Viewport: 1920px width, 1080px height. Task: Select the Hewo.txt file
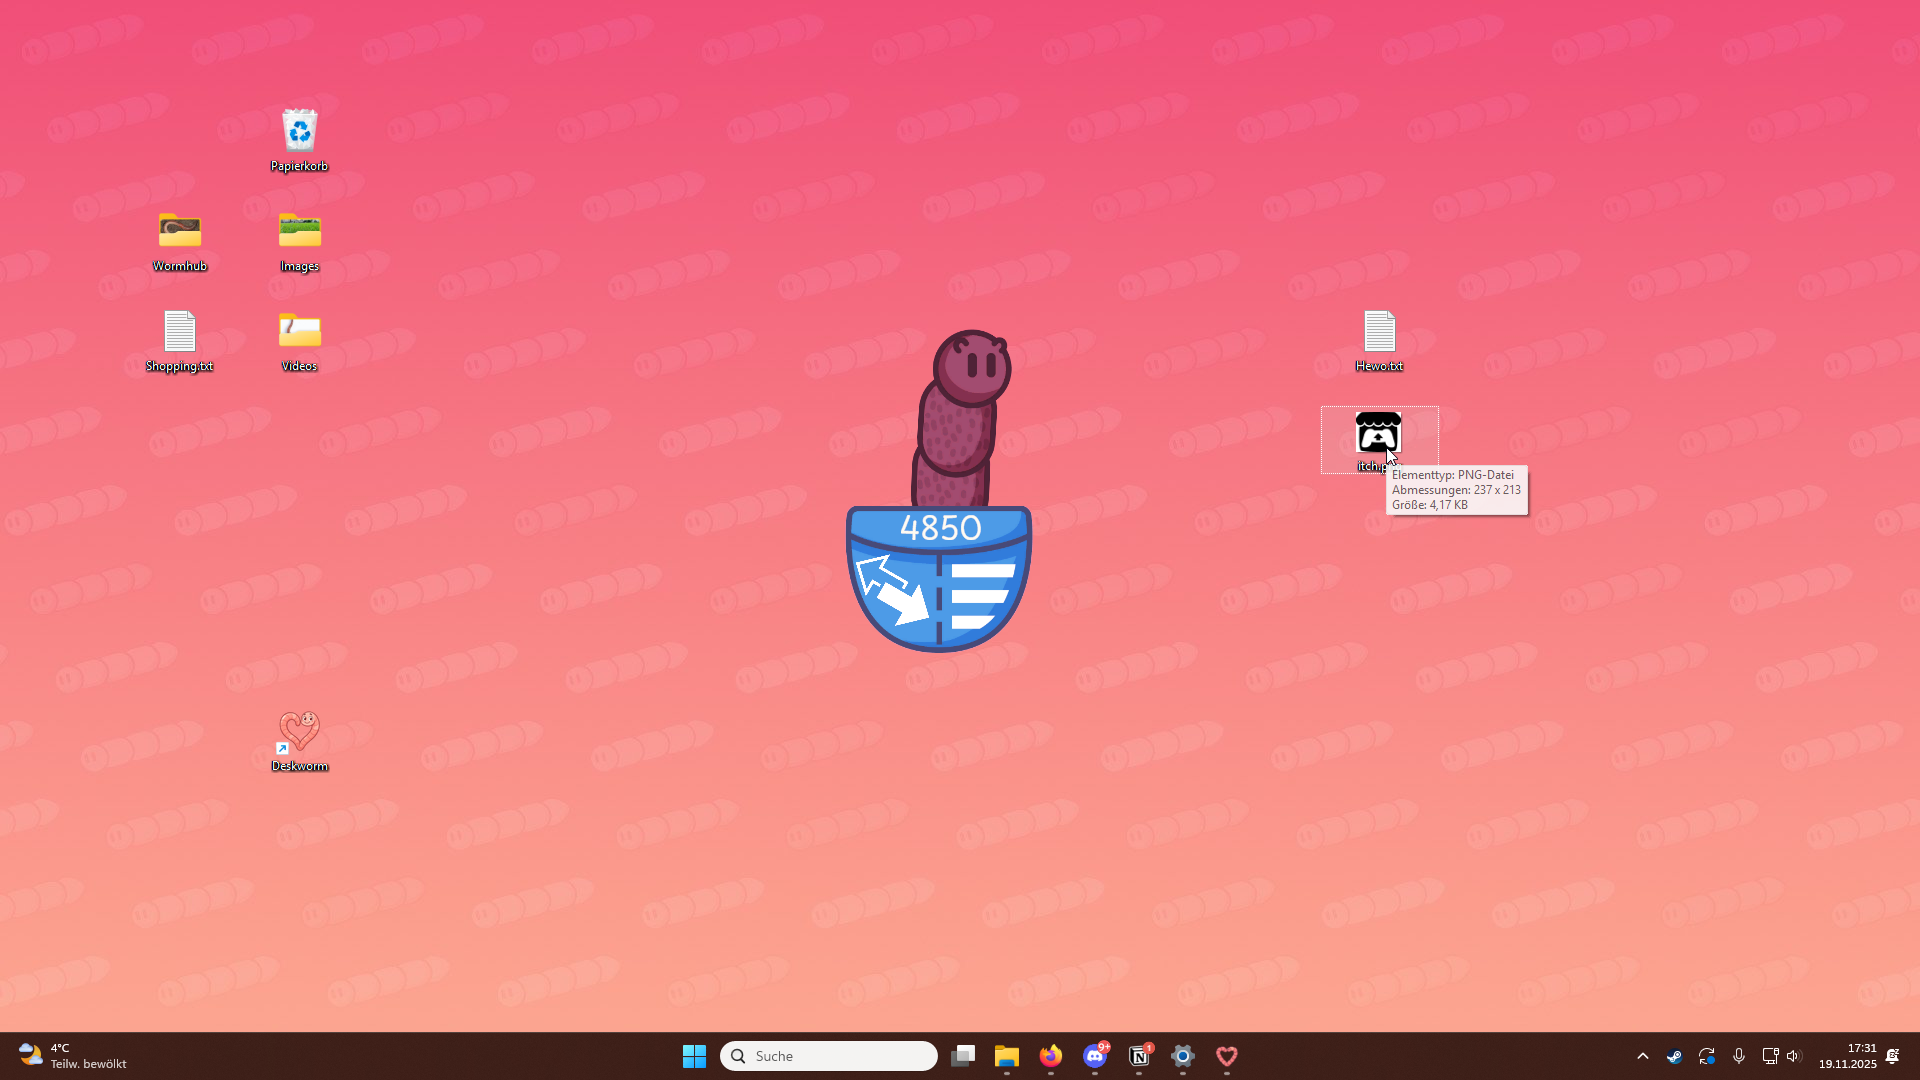(x=1379, y=332)
